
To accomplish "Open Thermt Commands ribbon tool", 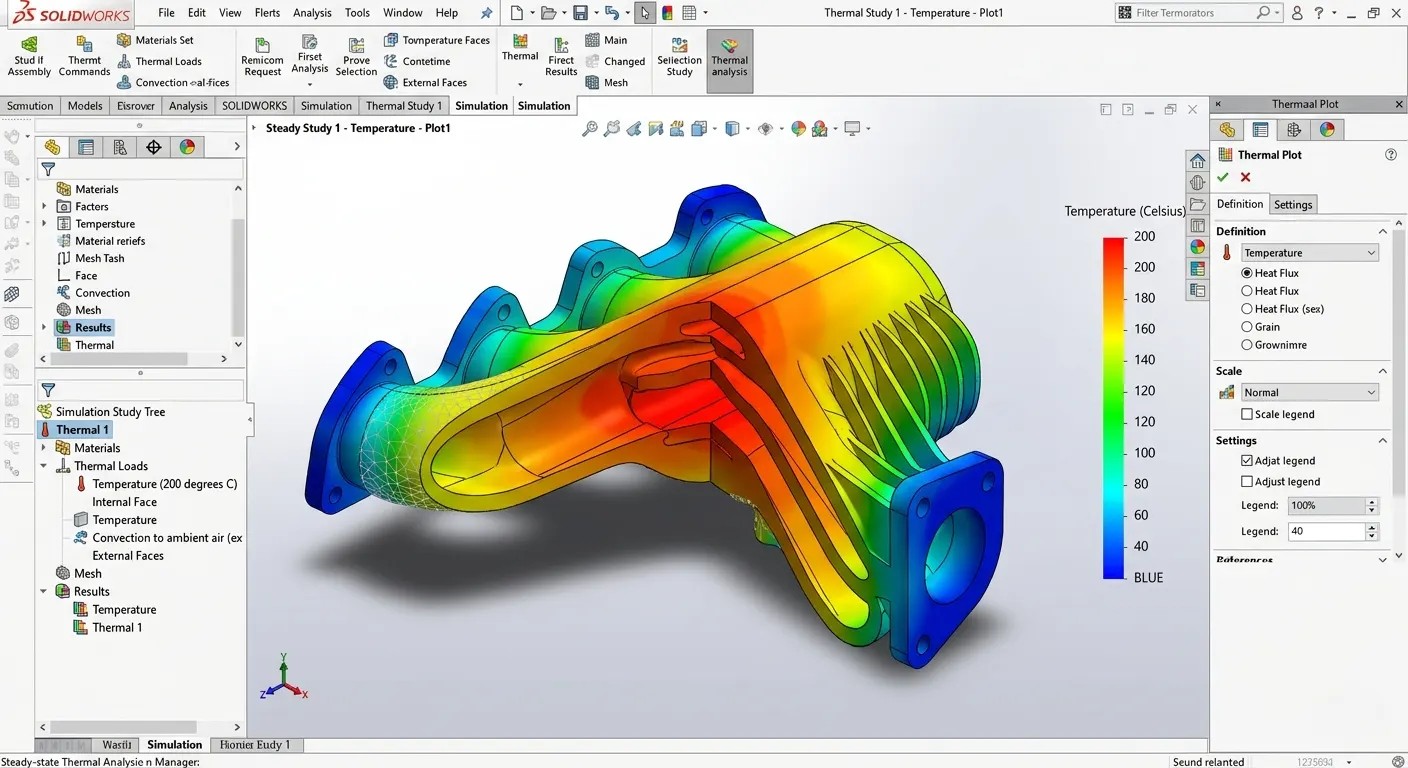I will pyautogui.click(x=84, y=56).
